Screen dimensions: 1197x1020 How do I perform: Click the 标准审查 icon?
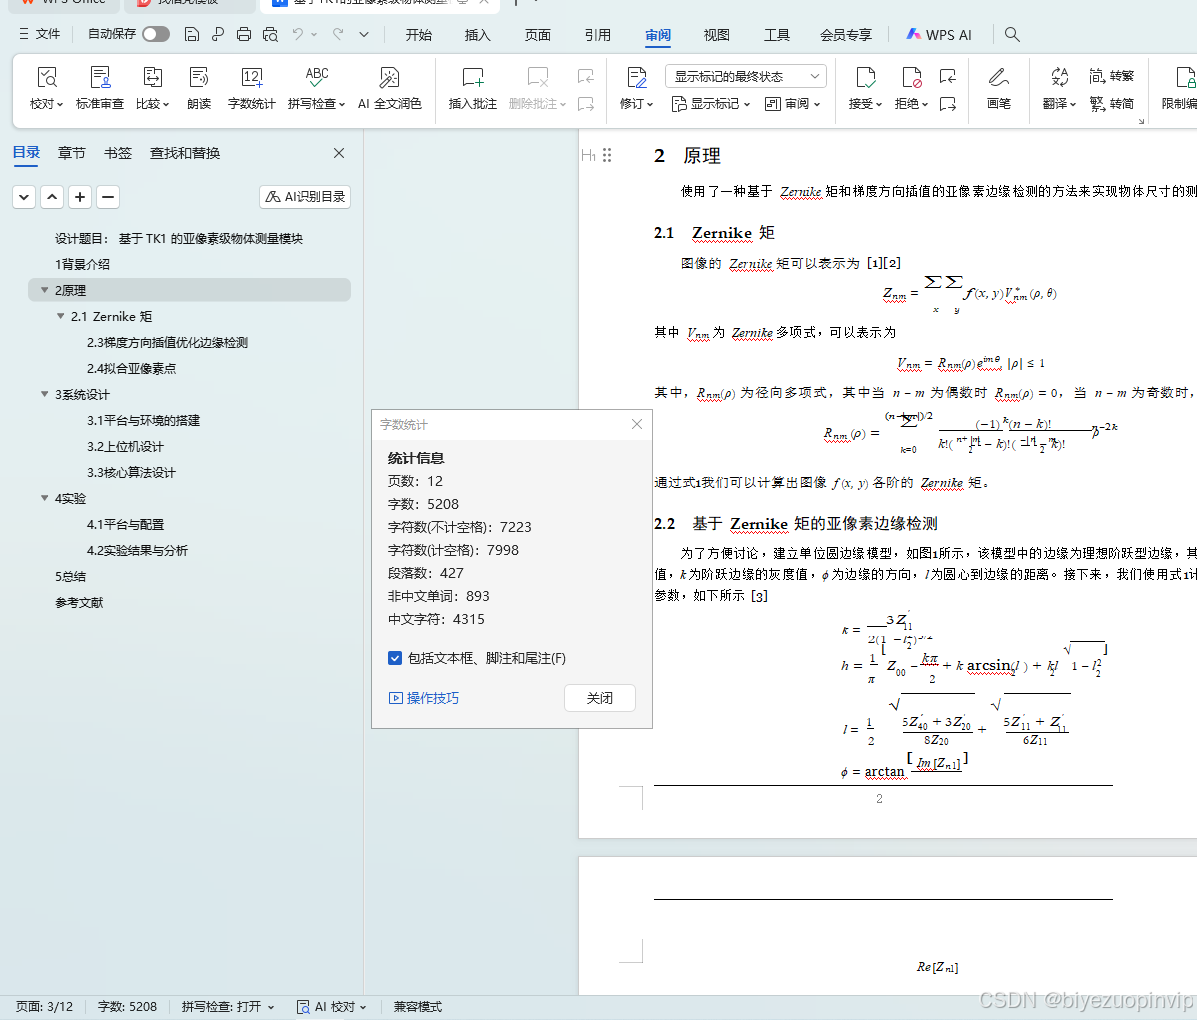tap(100, 78)
